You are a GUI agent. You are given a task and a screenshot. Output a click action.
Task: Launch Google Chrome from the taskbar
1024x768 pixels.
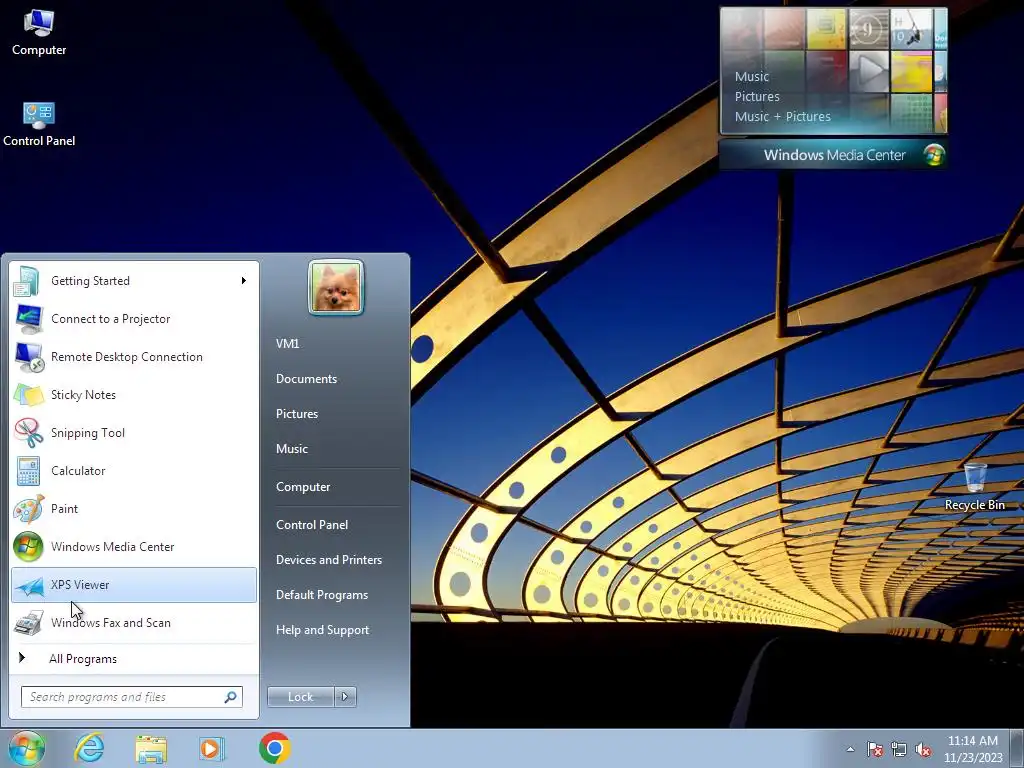(274, 748)
